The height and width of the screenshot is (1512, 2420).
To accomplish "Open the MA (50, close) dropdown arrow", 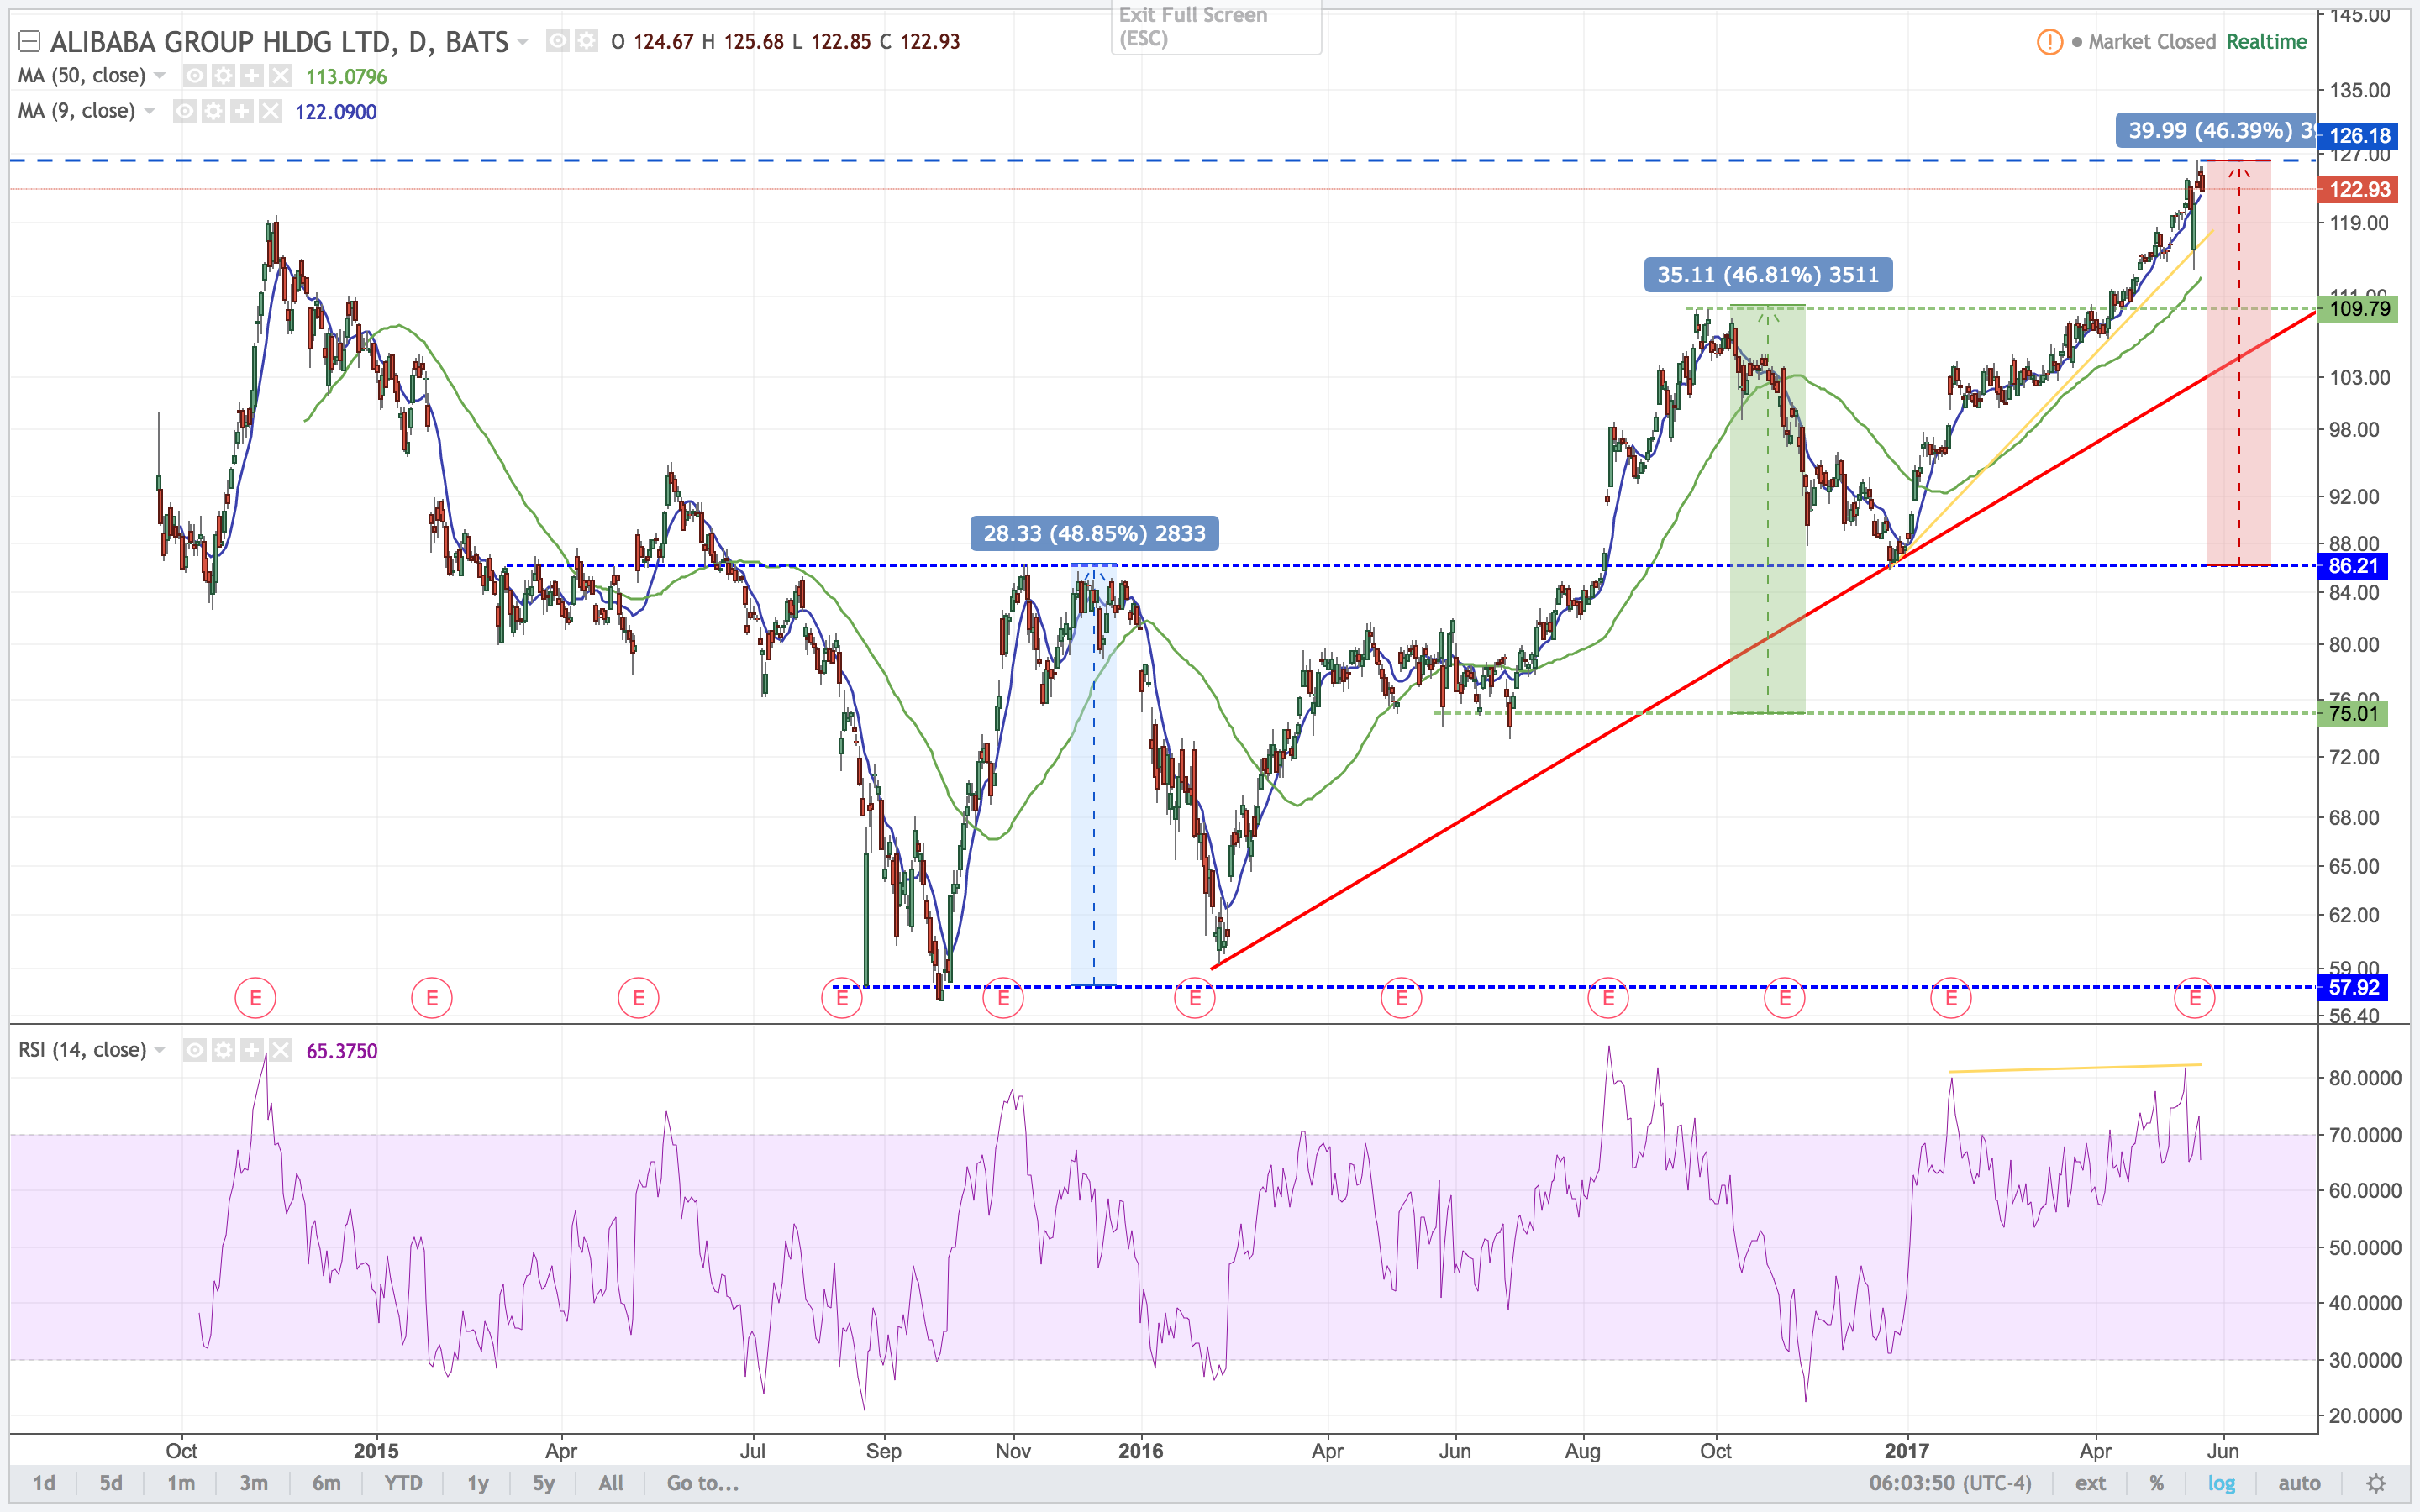I will click(x=160, y=76).
